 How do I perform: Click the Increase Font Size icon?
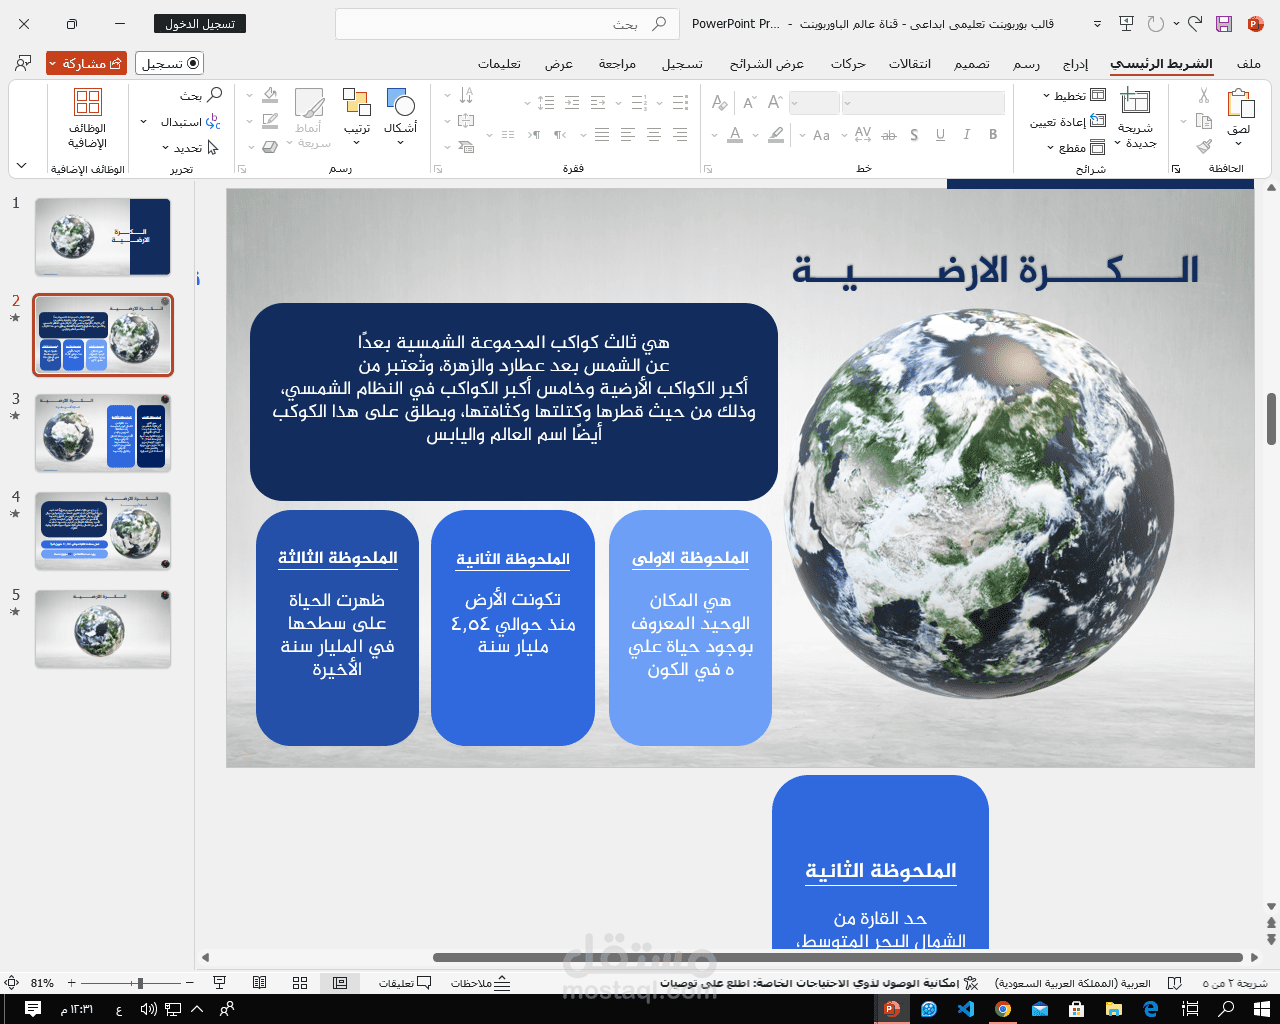click(775, 102)
